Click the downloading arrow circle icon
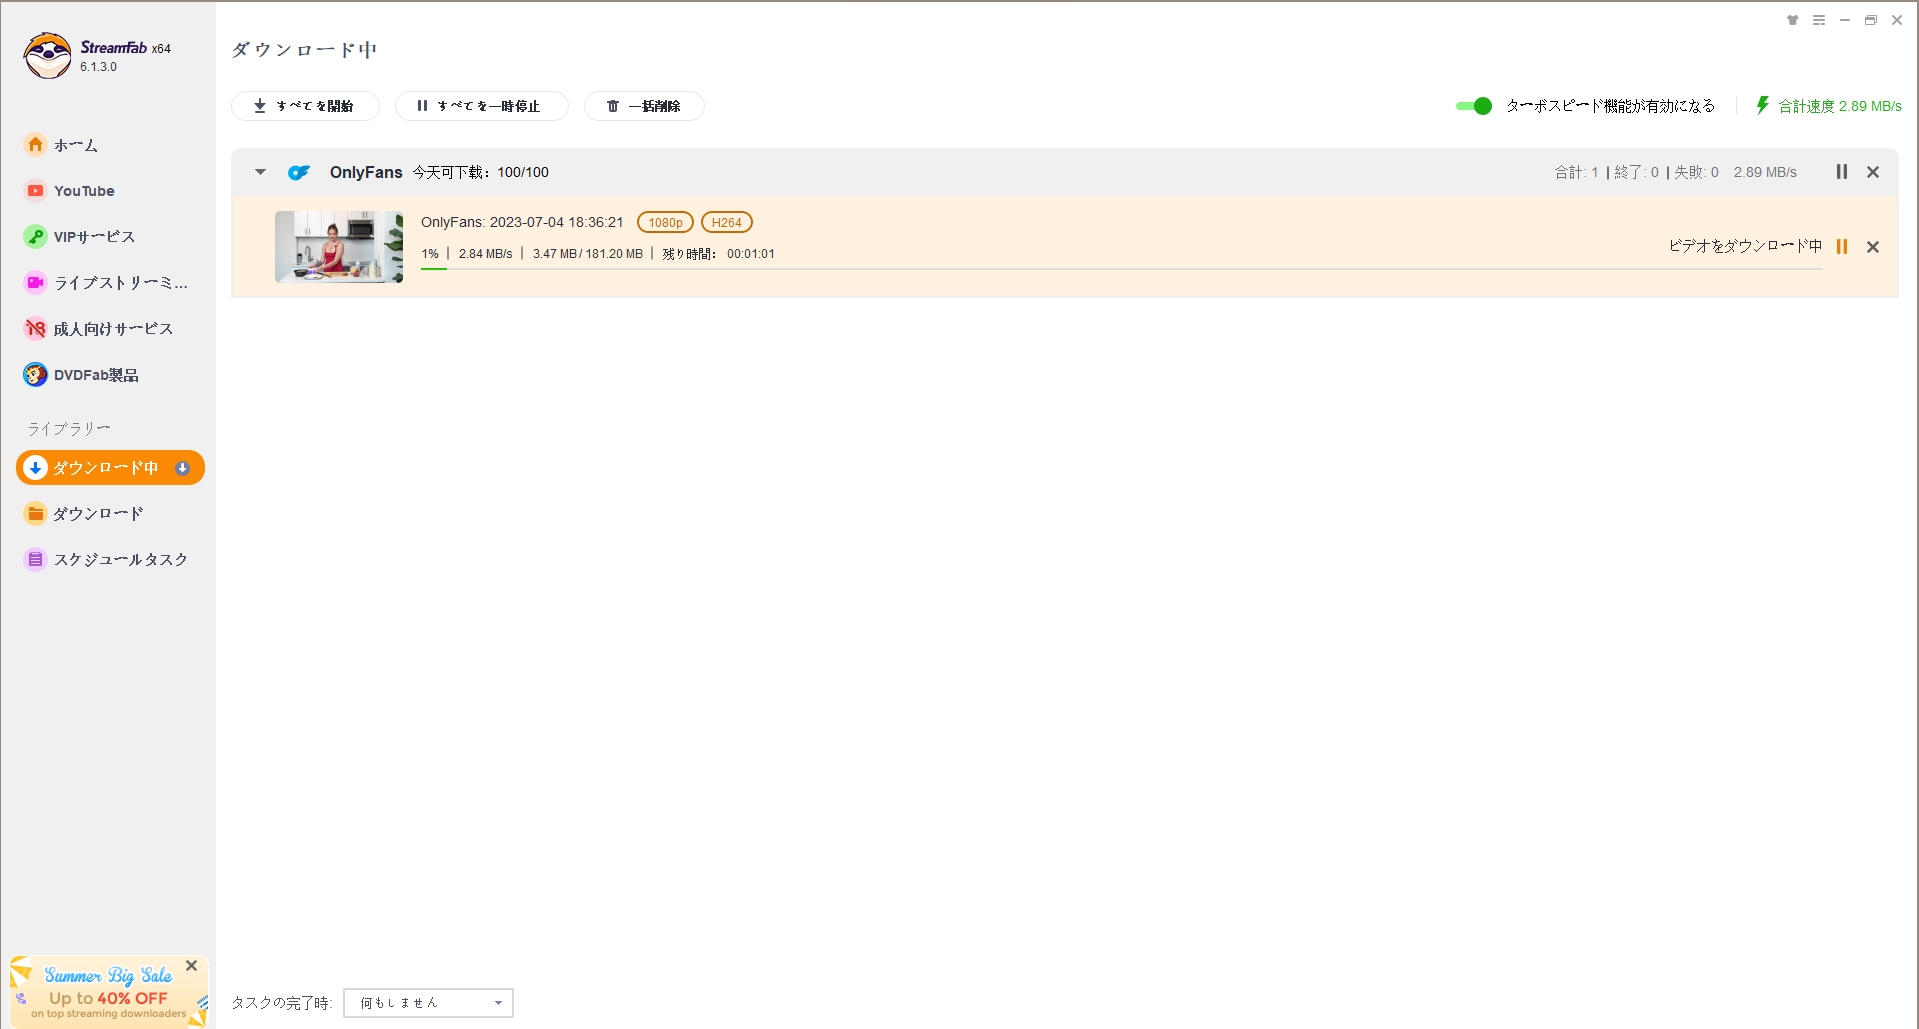This screenshot has width=1919, height=1029. 35,467
